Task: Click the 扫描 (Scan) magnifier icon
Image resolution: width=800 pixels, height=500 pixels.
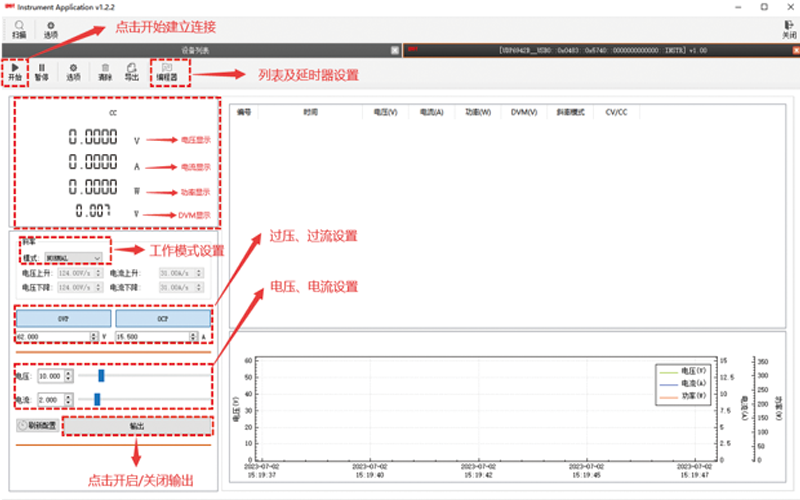Action: pos(19,28)
